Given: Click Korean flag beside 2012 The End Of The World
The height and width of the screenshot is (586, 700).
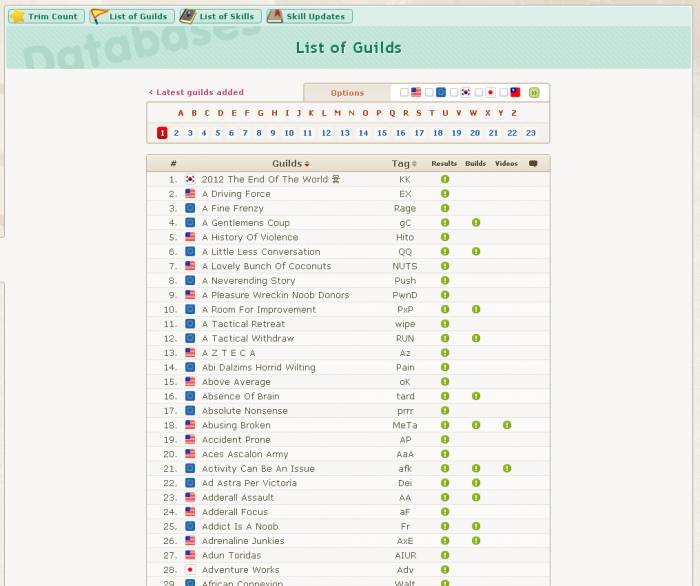Looking at the screenshot, I should [190, 179].
